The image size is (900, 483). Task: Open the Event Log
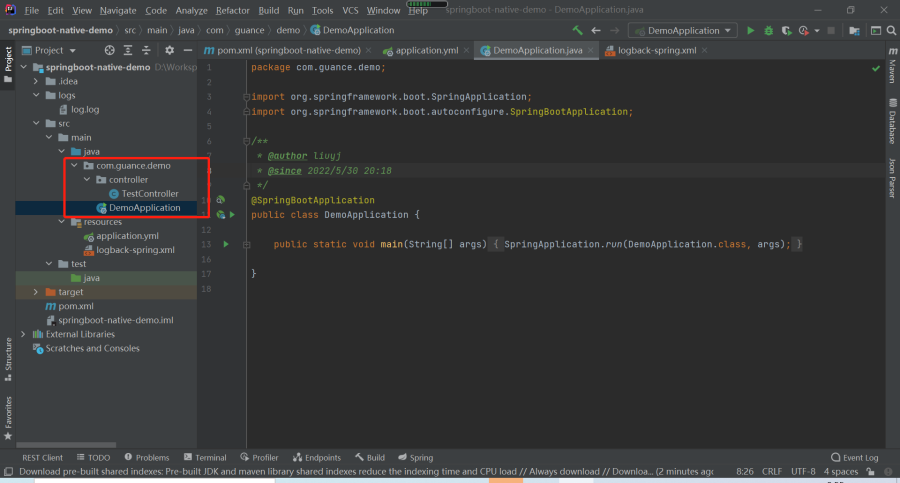pyautogui.click(x=855, y=458)
